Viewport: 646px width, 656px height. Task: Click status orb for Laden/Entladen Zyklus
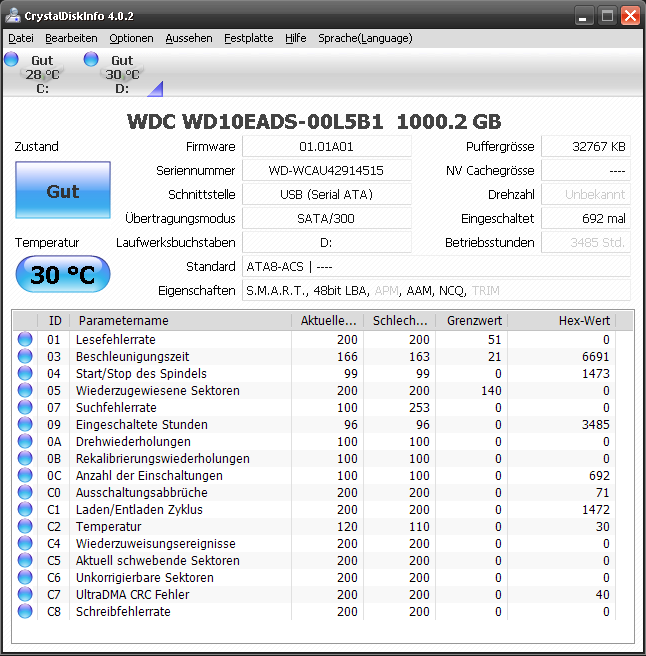[25, 509]
